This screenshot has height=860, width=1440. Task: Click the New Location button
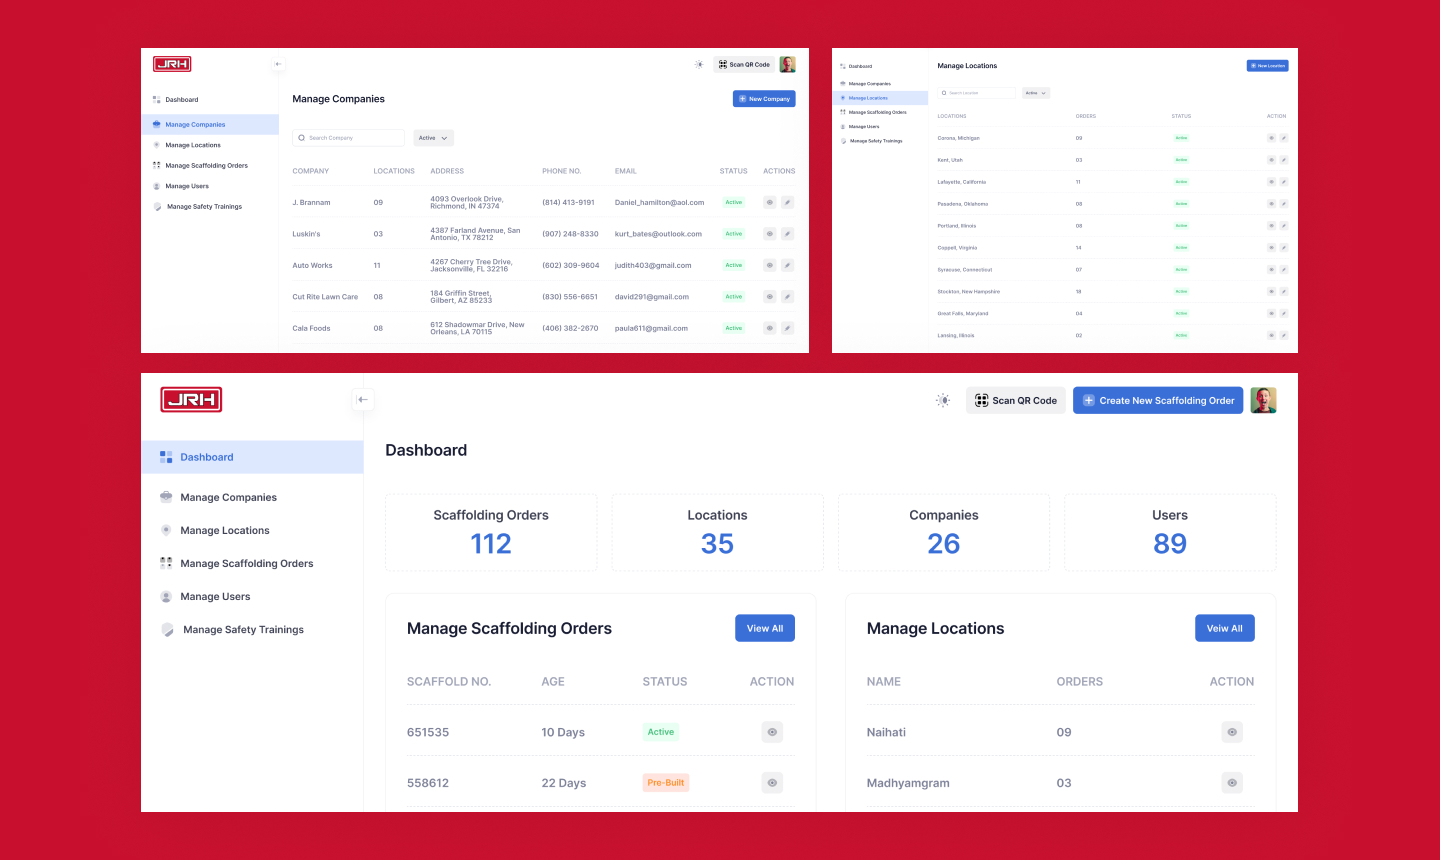coord(1267,66)
